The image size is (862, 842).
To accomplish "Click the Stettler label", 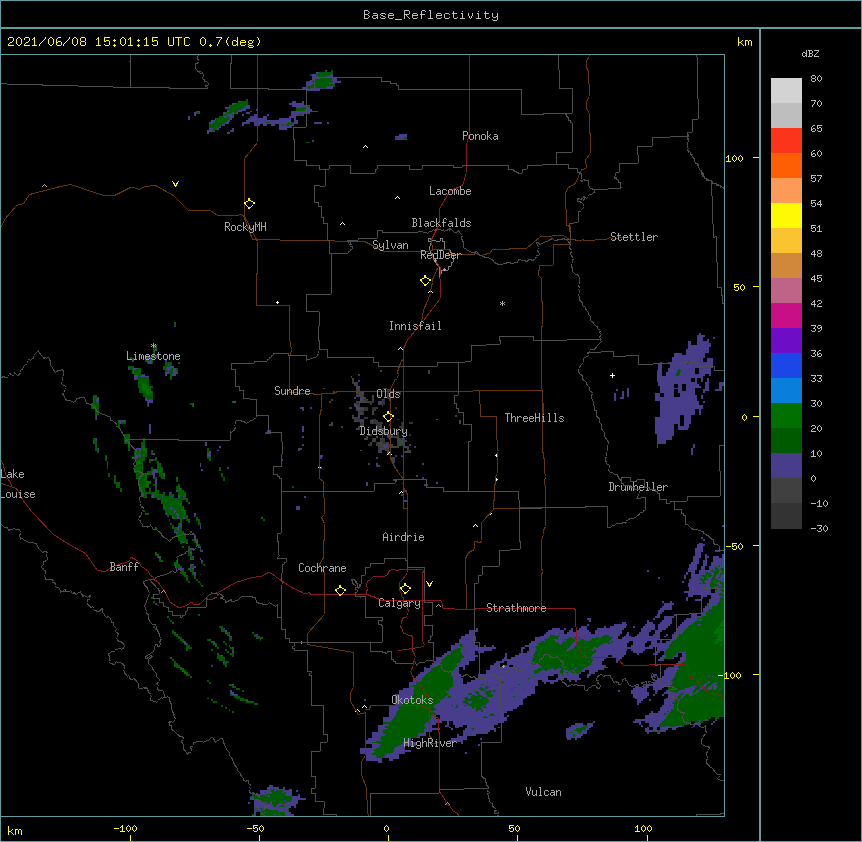I will [x=634, y=237].
